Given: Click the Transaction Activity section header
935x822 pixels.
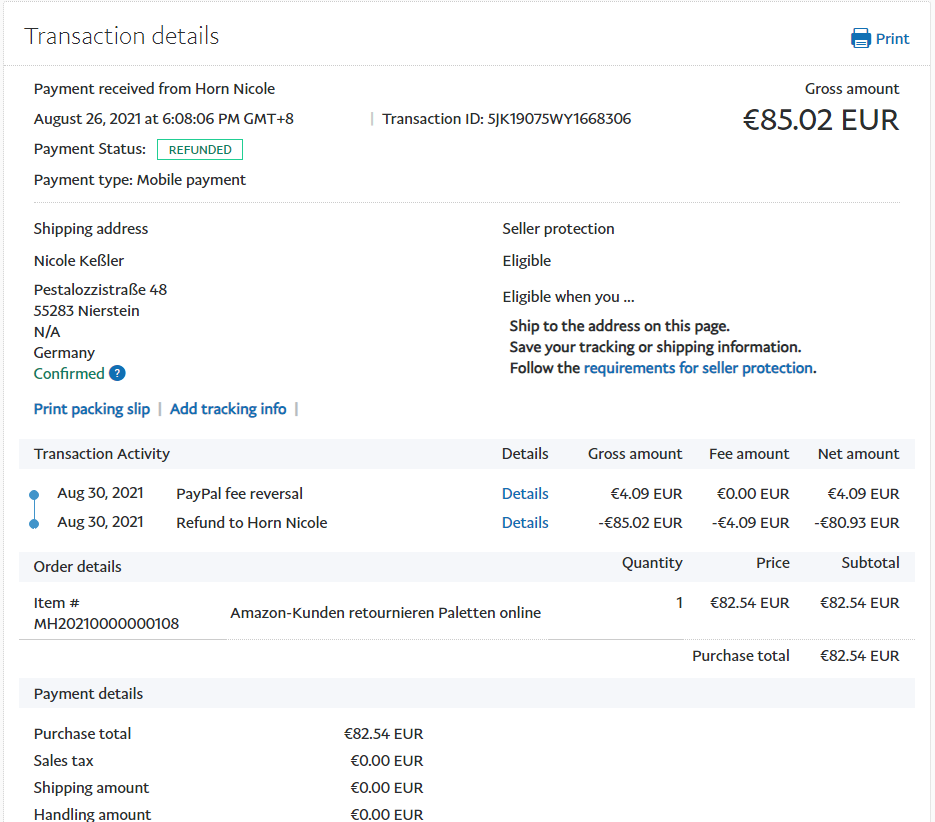Looking at the screenshot, I should click(x=102, y=454).
